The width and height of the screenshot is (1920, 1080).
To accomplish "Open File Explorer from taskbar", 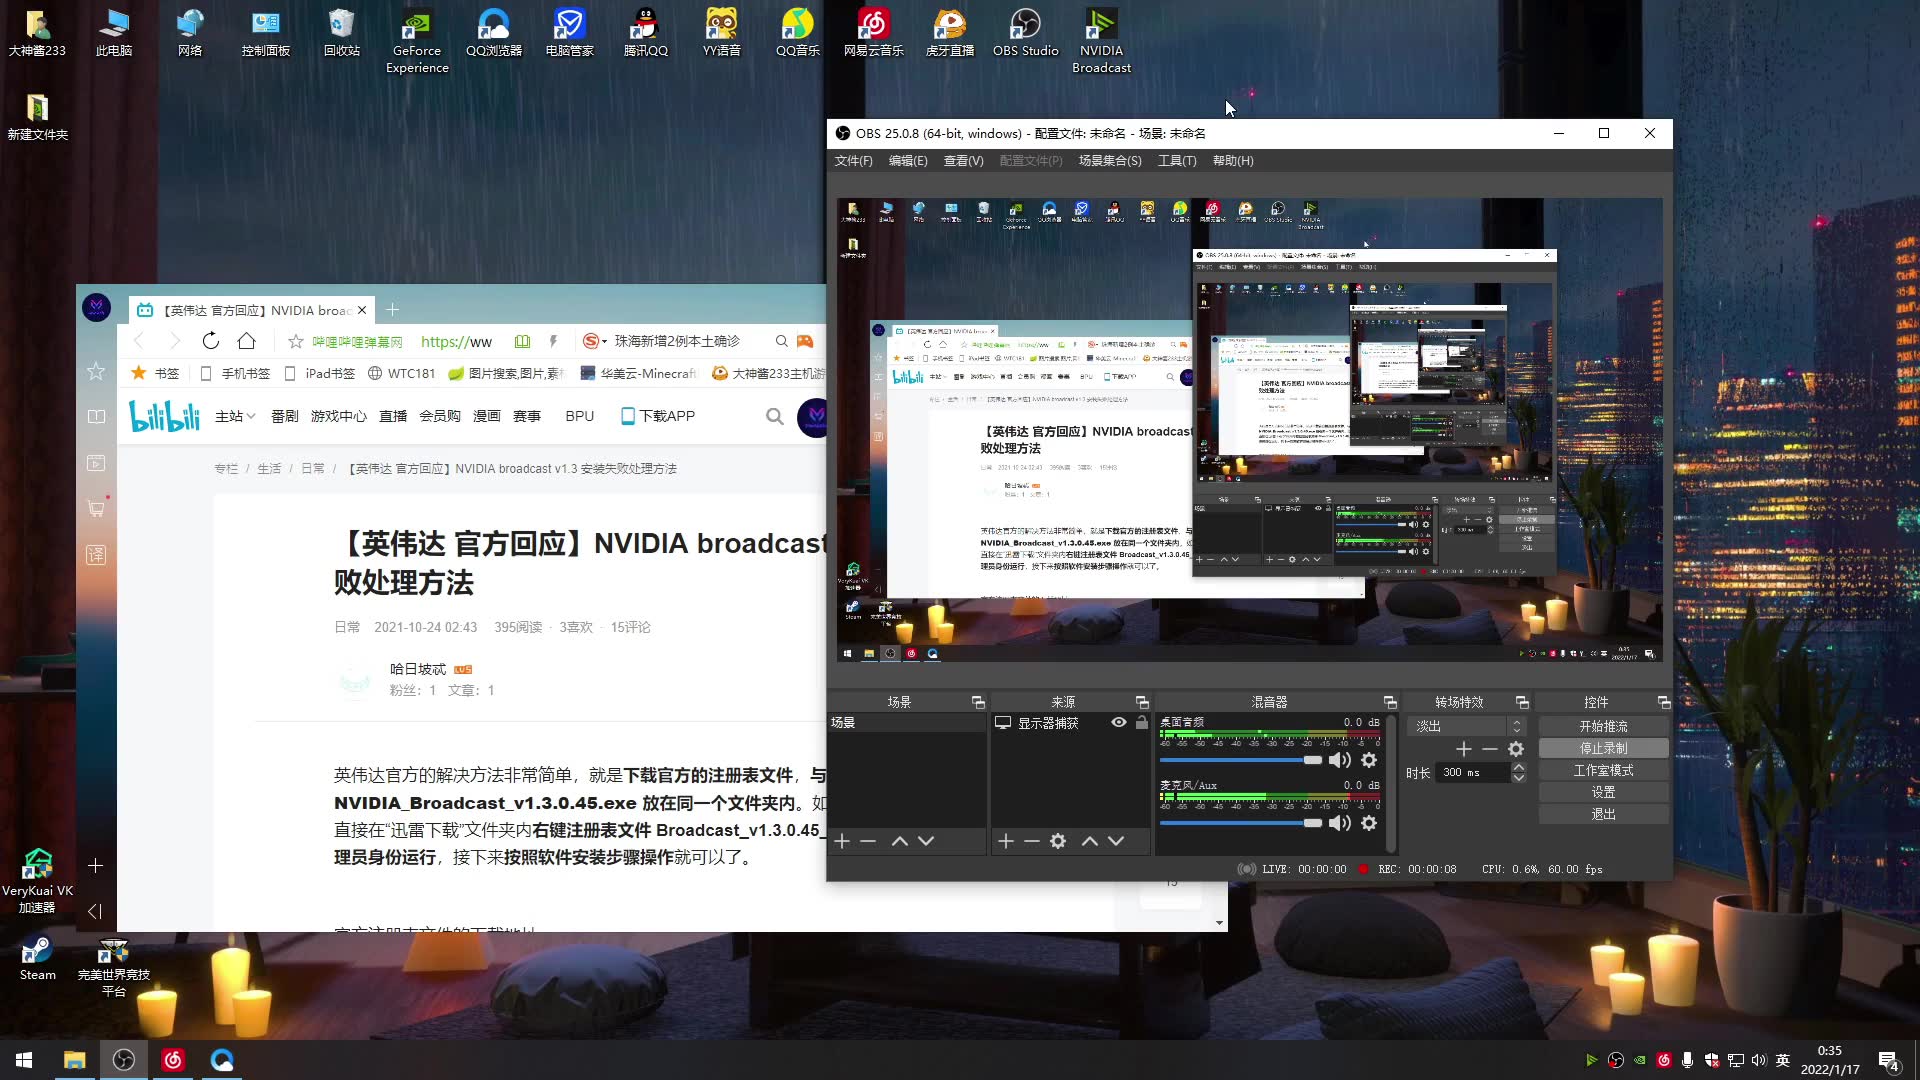I will click(x=74, y=1060).
